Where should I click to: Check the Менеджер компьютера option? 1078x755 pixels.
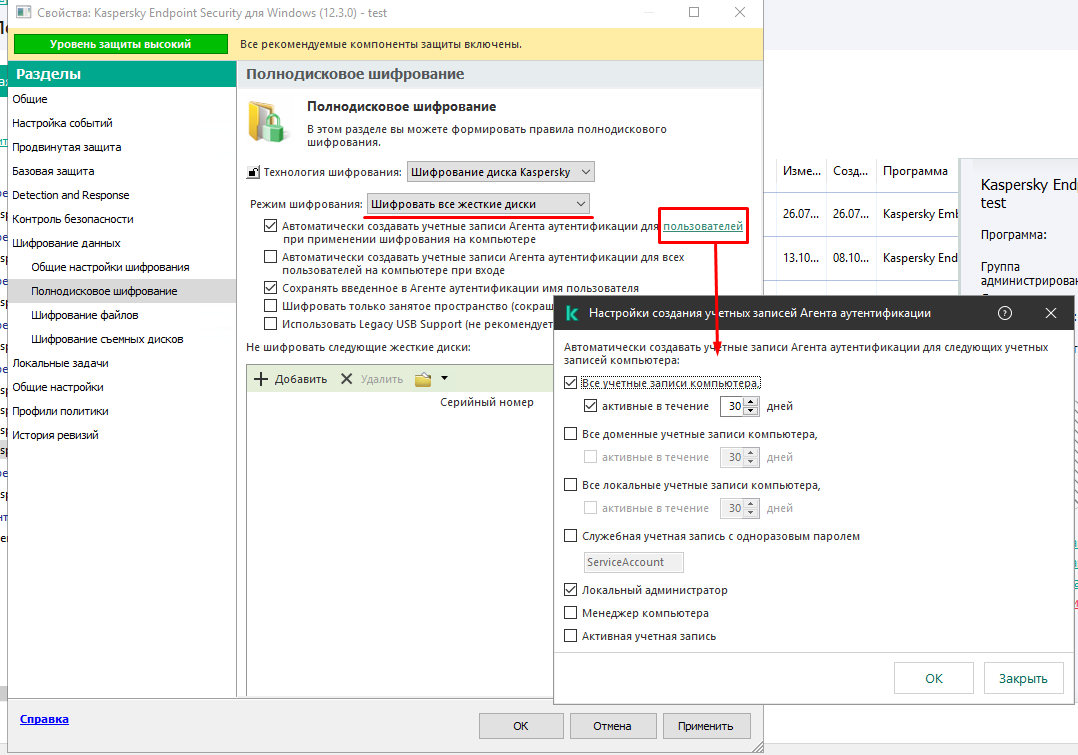point(570,613)
